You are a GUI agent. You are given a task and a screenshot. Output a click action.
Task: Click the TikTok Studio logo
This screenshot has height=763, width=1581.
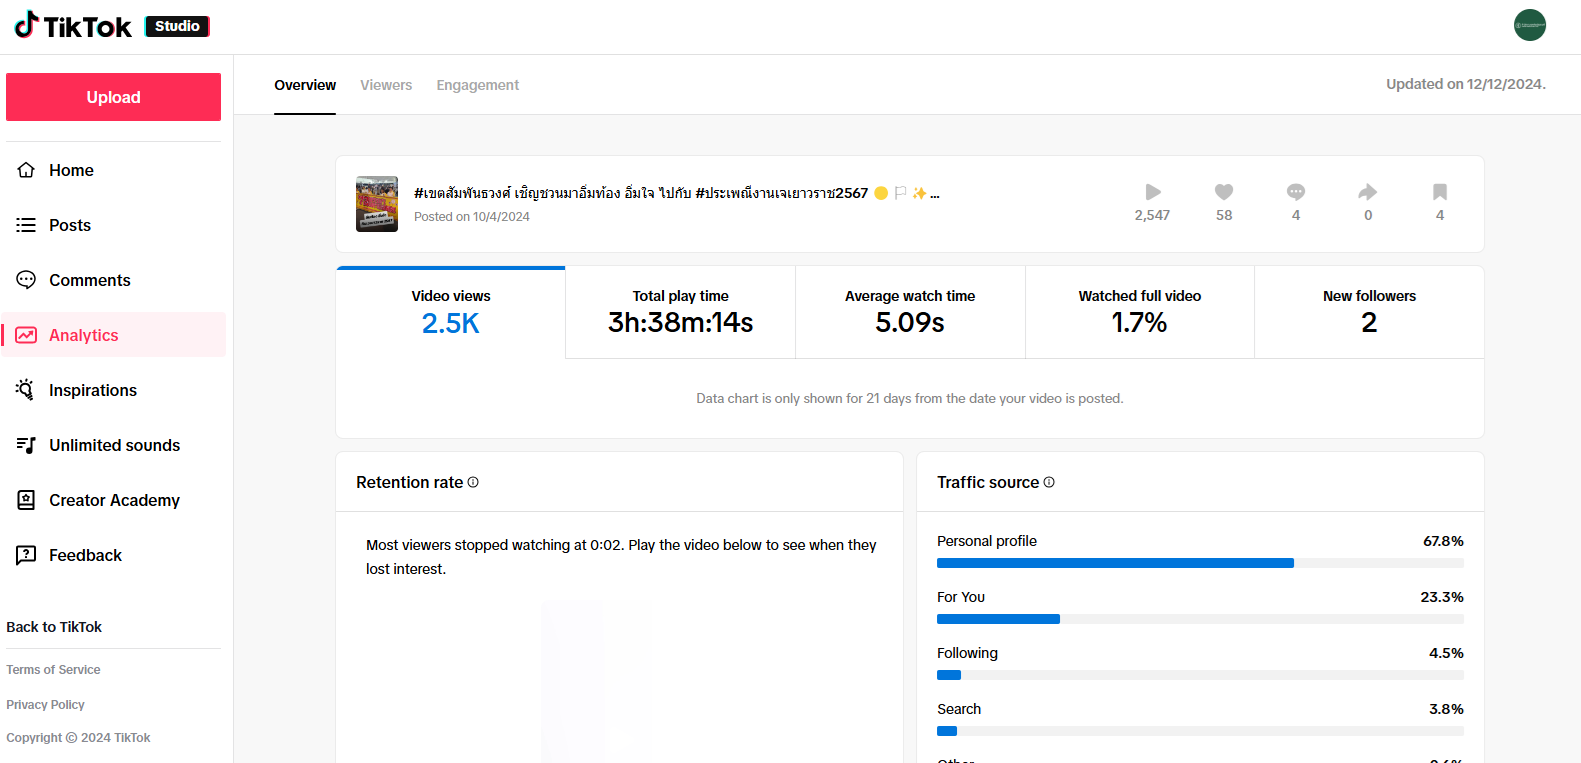[111, 26]
